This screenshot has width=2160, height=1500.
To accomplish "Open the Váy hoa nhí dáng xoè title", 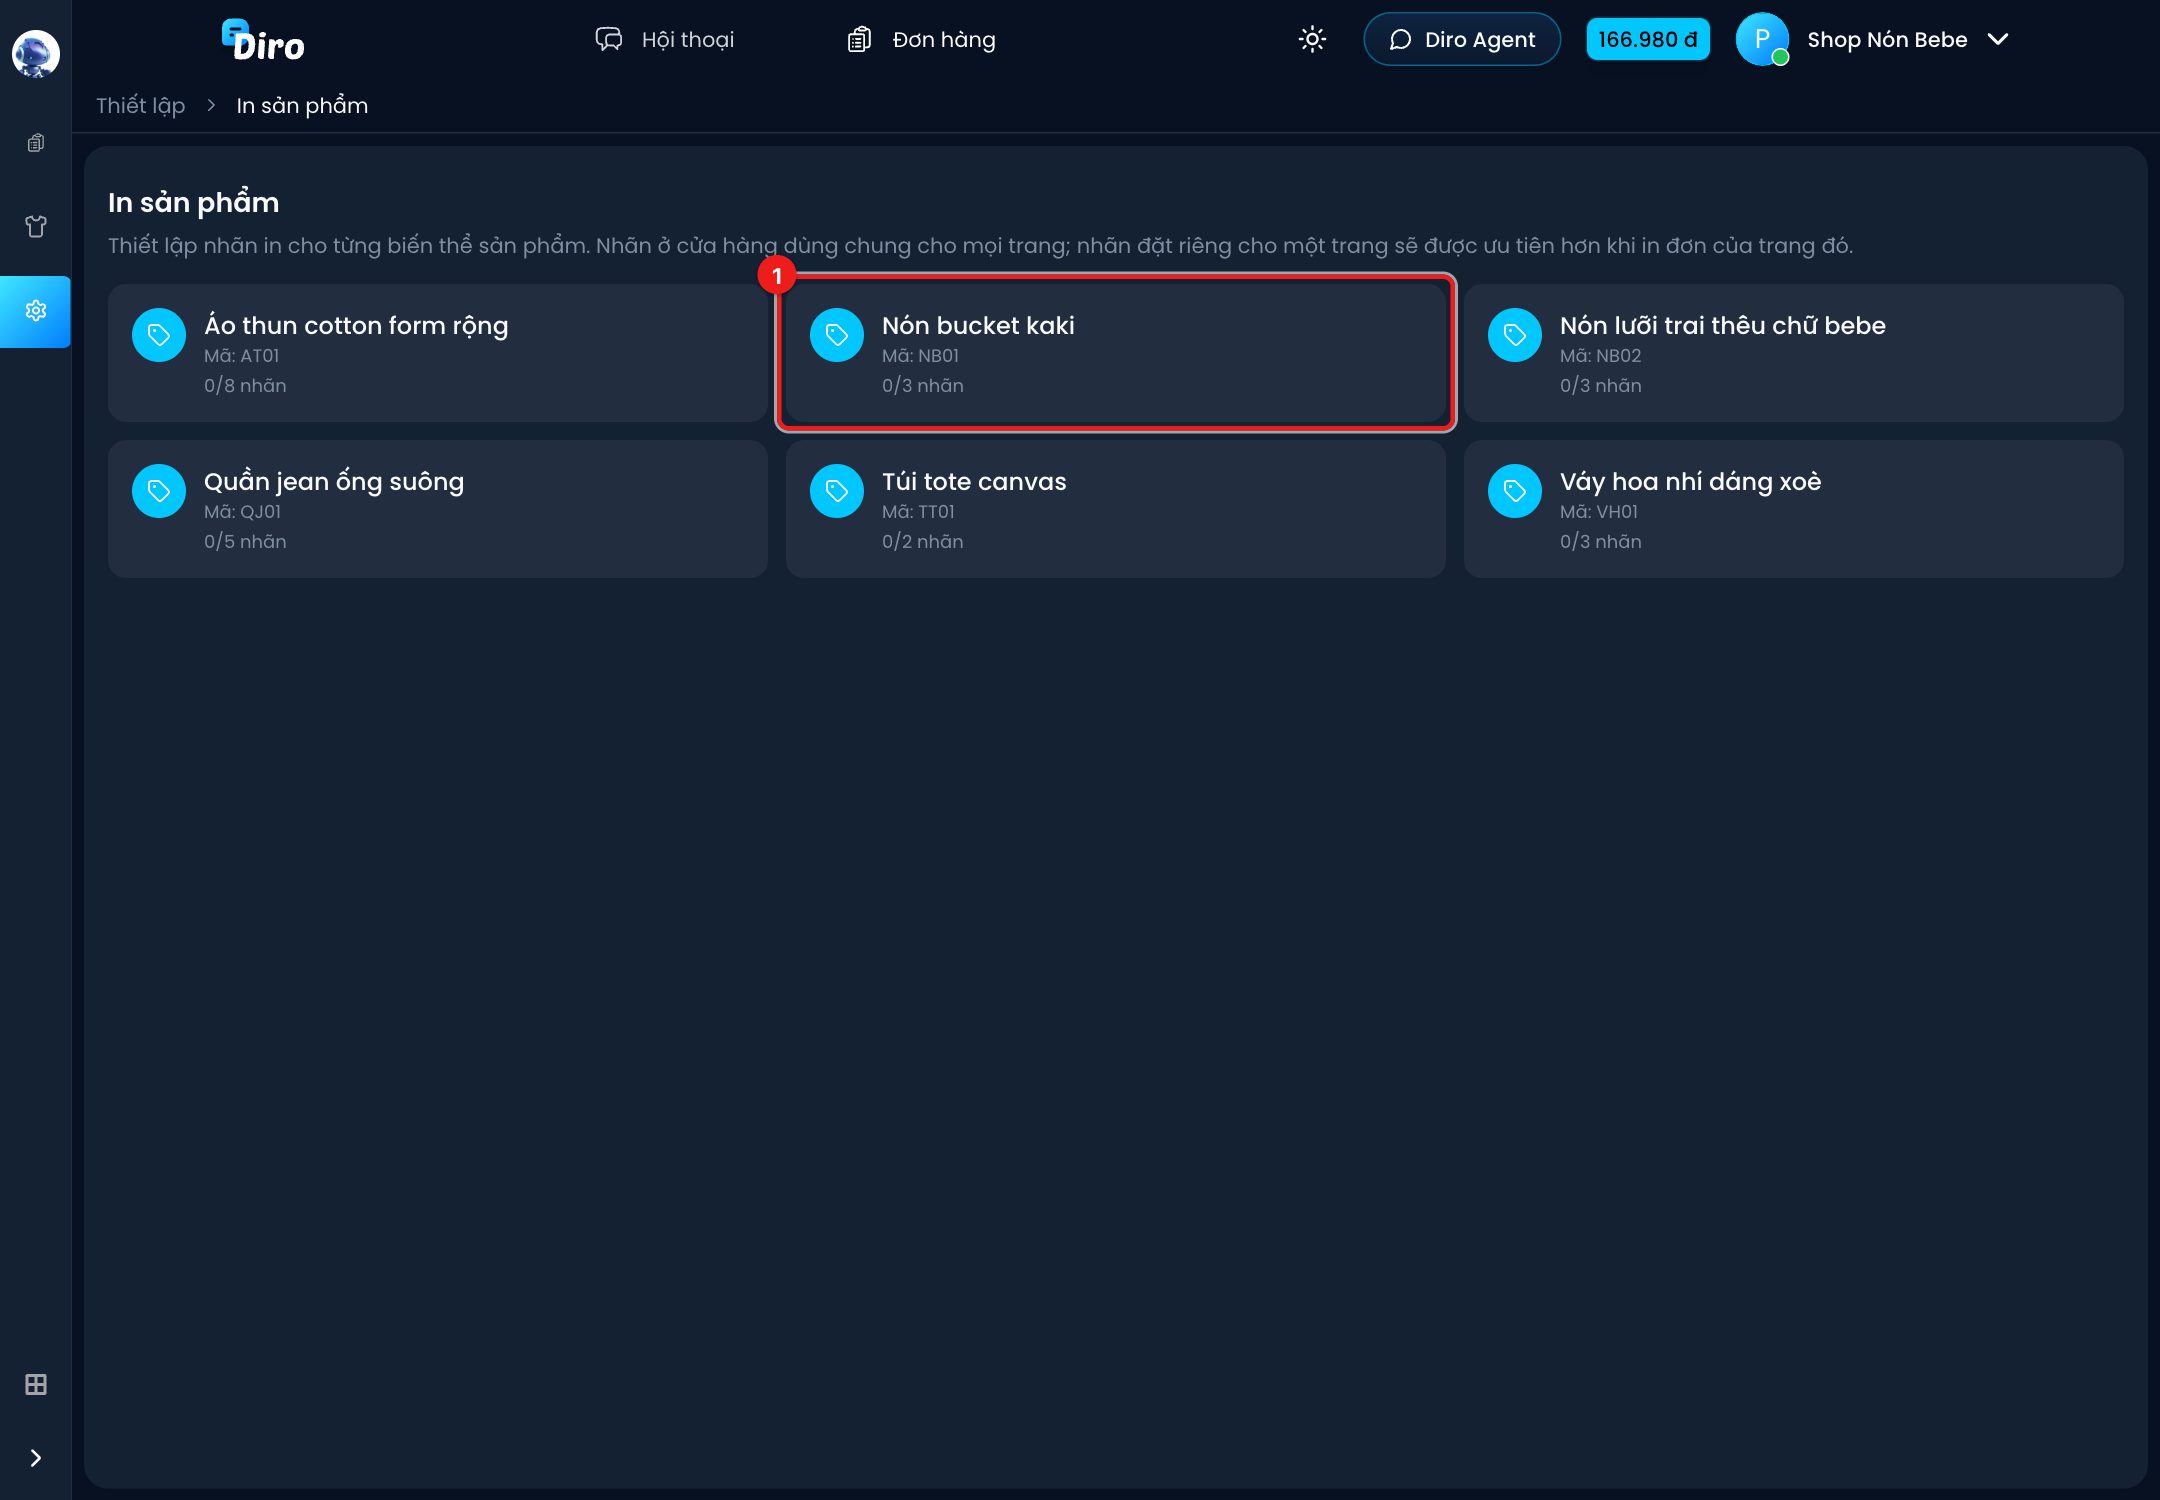I will click(1690, 482).
